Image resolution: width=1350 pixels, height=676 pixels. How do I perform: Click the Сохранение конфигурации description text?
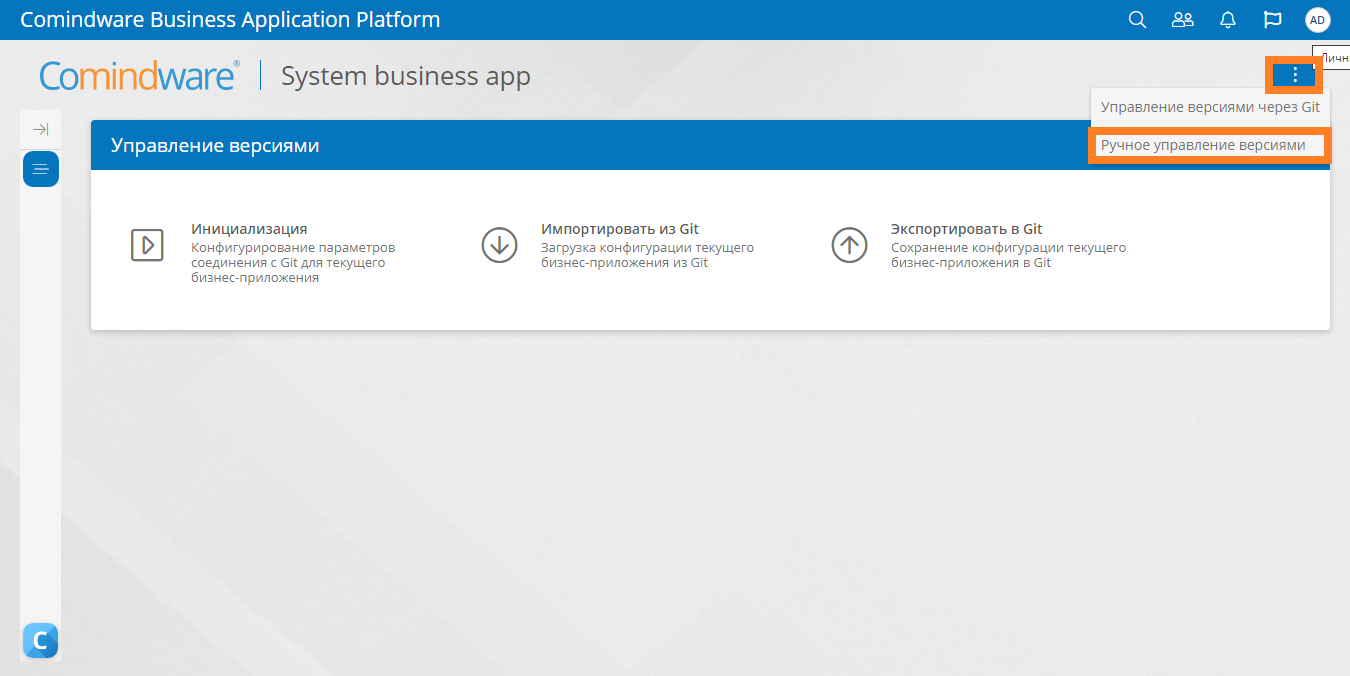[x=1008, y=255]
